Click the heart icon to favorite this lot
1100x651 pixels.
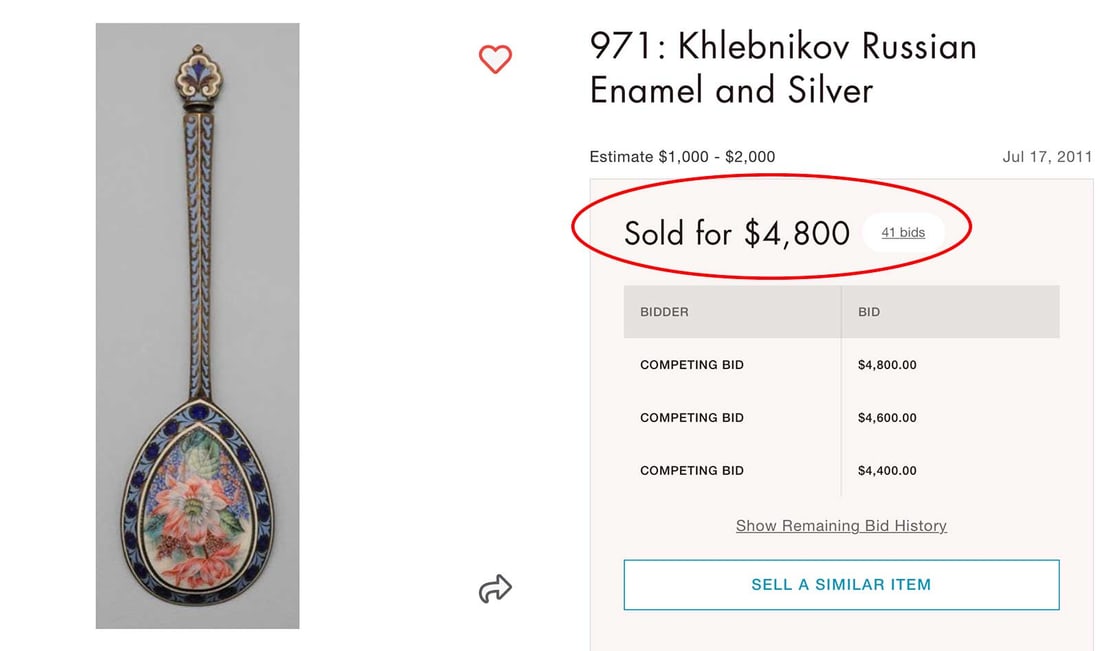click(x=495, y=60)
